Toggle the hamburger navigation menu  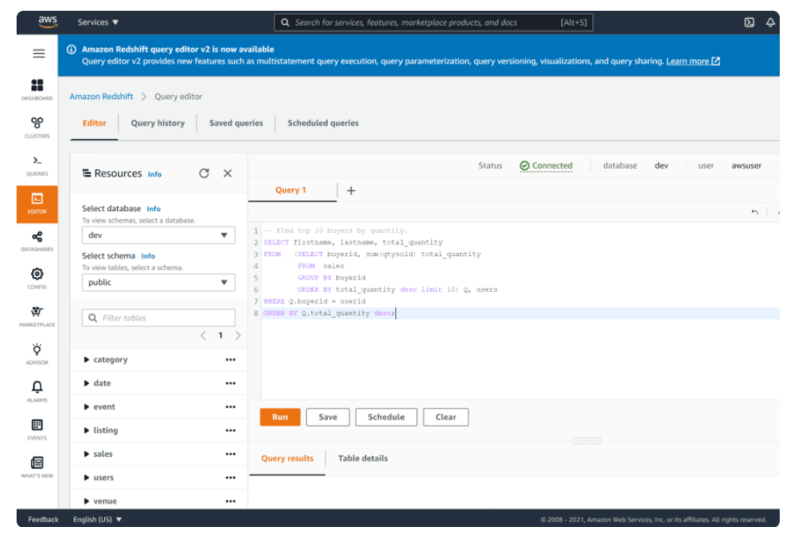[x=39, y=54]
